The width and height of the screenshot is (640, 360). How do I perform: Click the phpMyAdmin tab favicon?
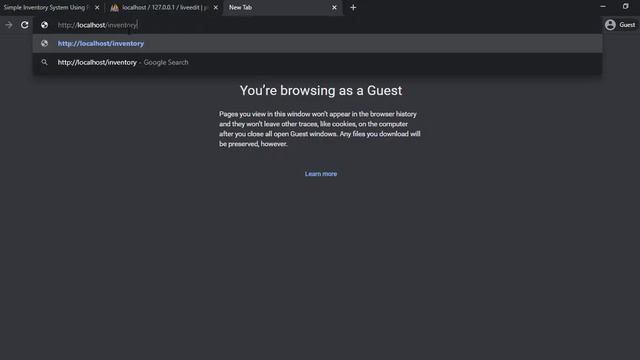[115, 7]
